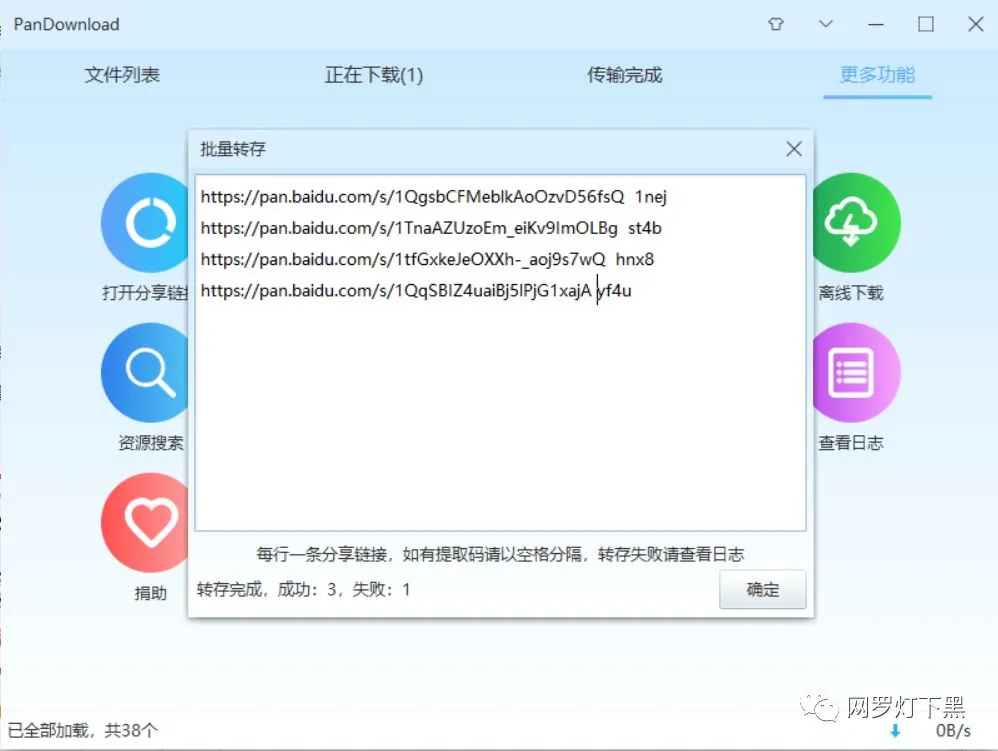The image size is (998, 751).
Task: Click the blue 打开分享链接 circle icon
Action: click(x=145, y=223)
